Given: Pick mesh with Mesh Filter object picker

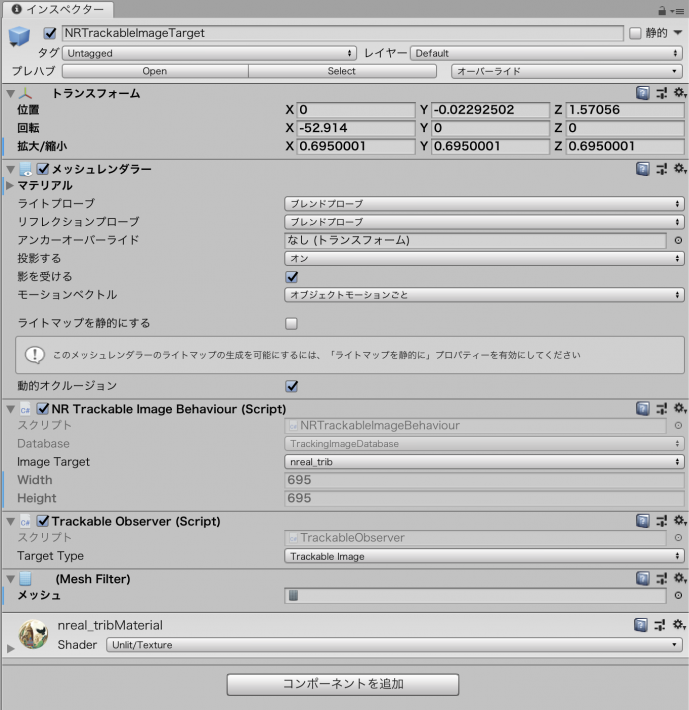Looking at the screenshot, I should 678,595.
